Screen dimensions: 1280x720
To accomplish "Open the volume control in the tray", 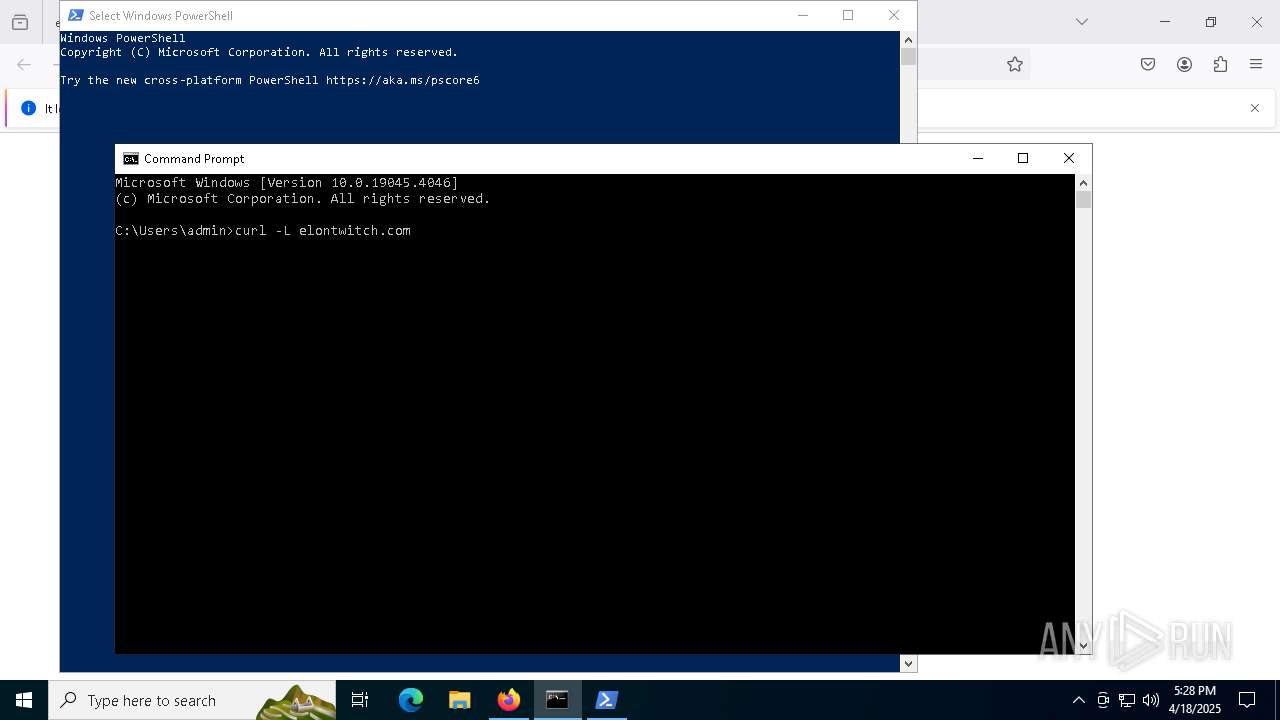I will [x=1151, y=700].
